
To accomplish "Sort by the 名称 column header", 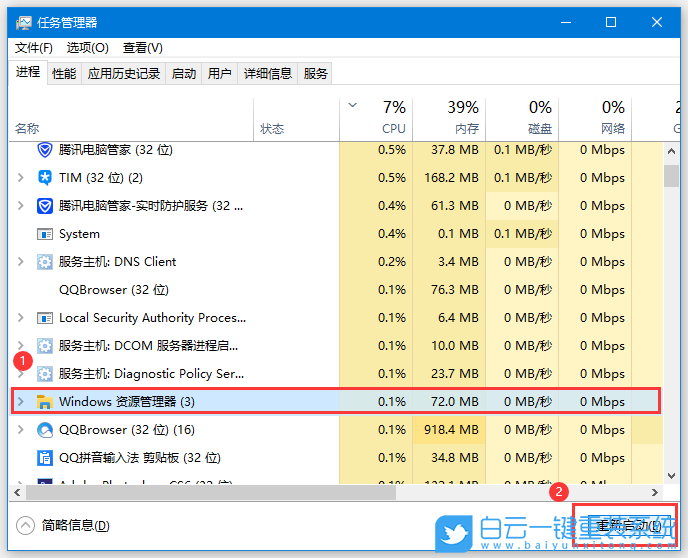I will coord(131,119).
